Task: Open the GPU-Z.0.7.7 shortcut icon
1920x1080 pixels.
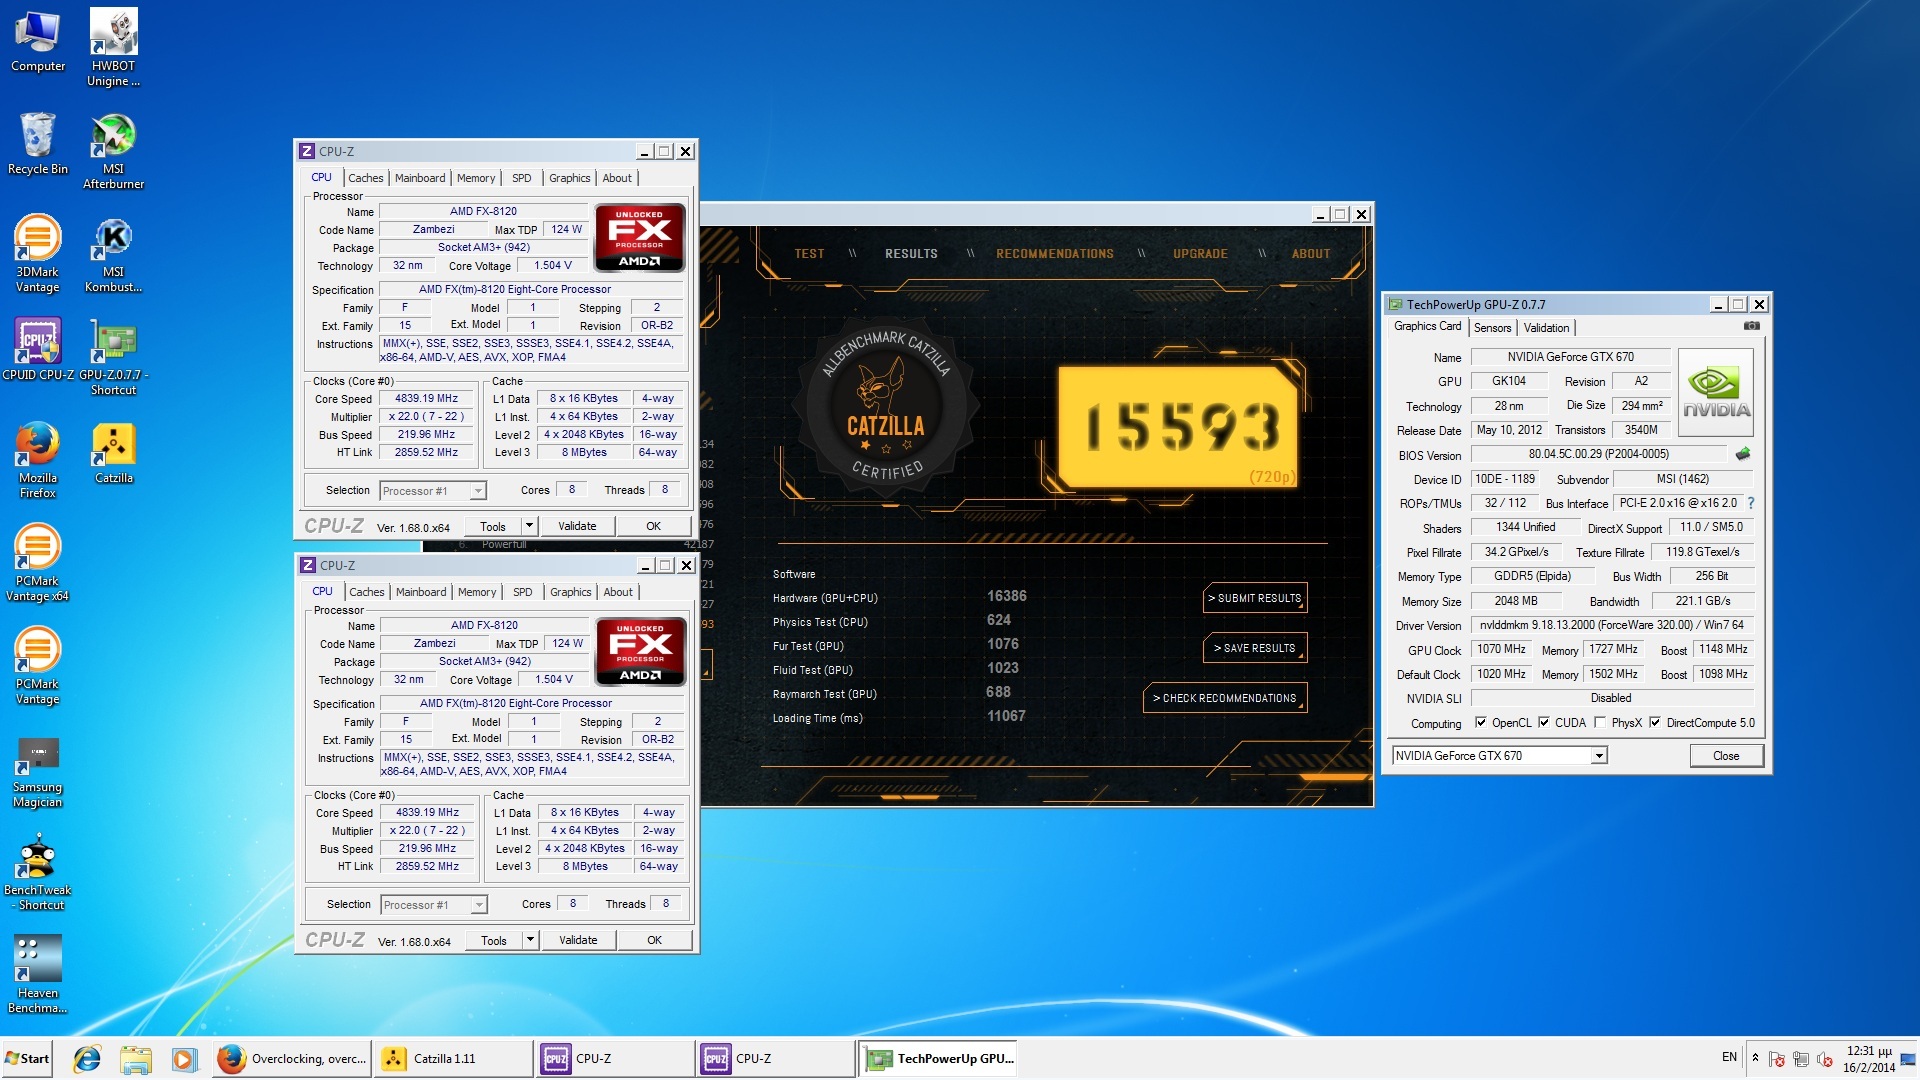Action: [113, 357]
